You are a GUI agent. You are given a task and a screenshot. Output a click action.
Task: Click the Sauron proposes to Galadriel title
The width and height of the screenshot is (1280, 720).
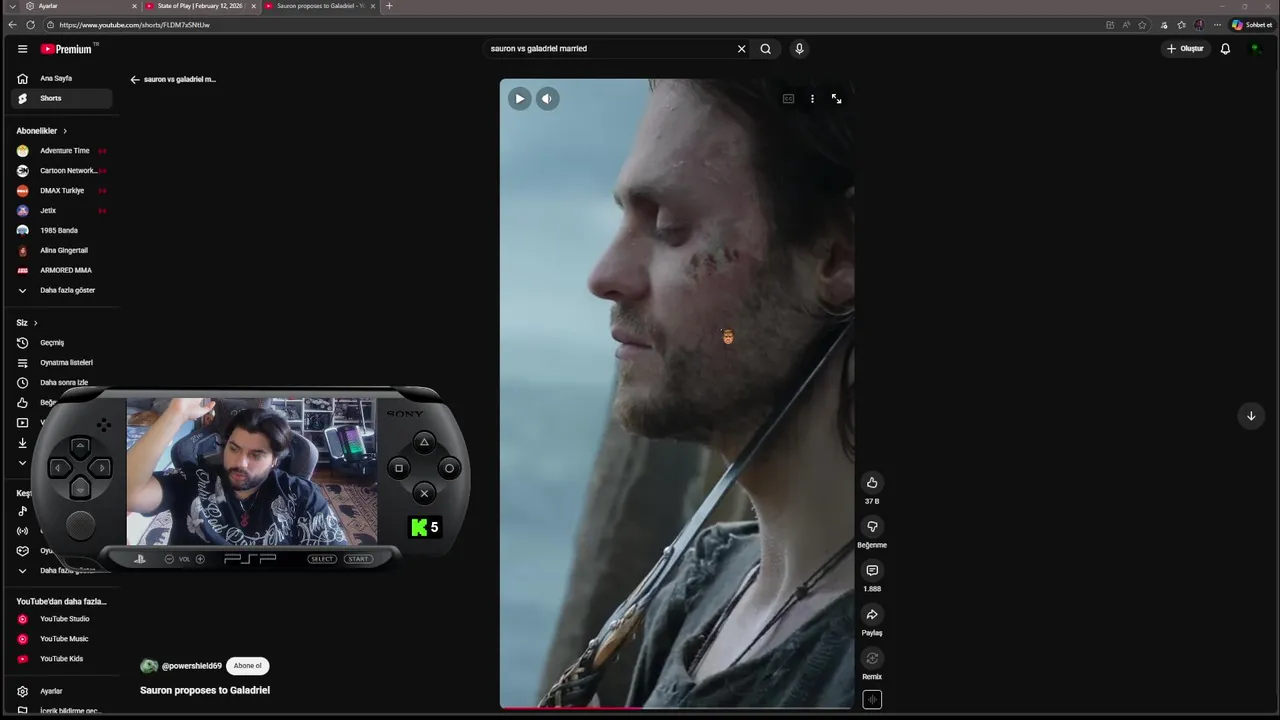[205, 690]
